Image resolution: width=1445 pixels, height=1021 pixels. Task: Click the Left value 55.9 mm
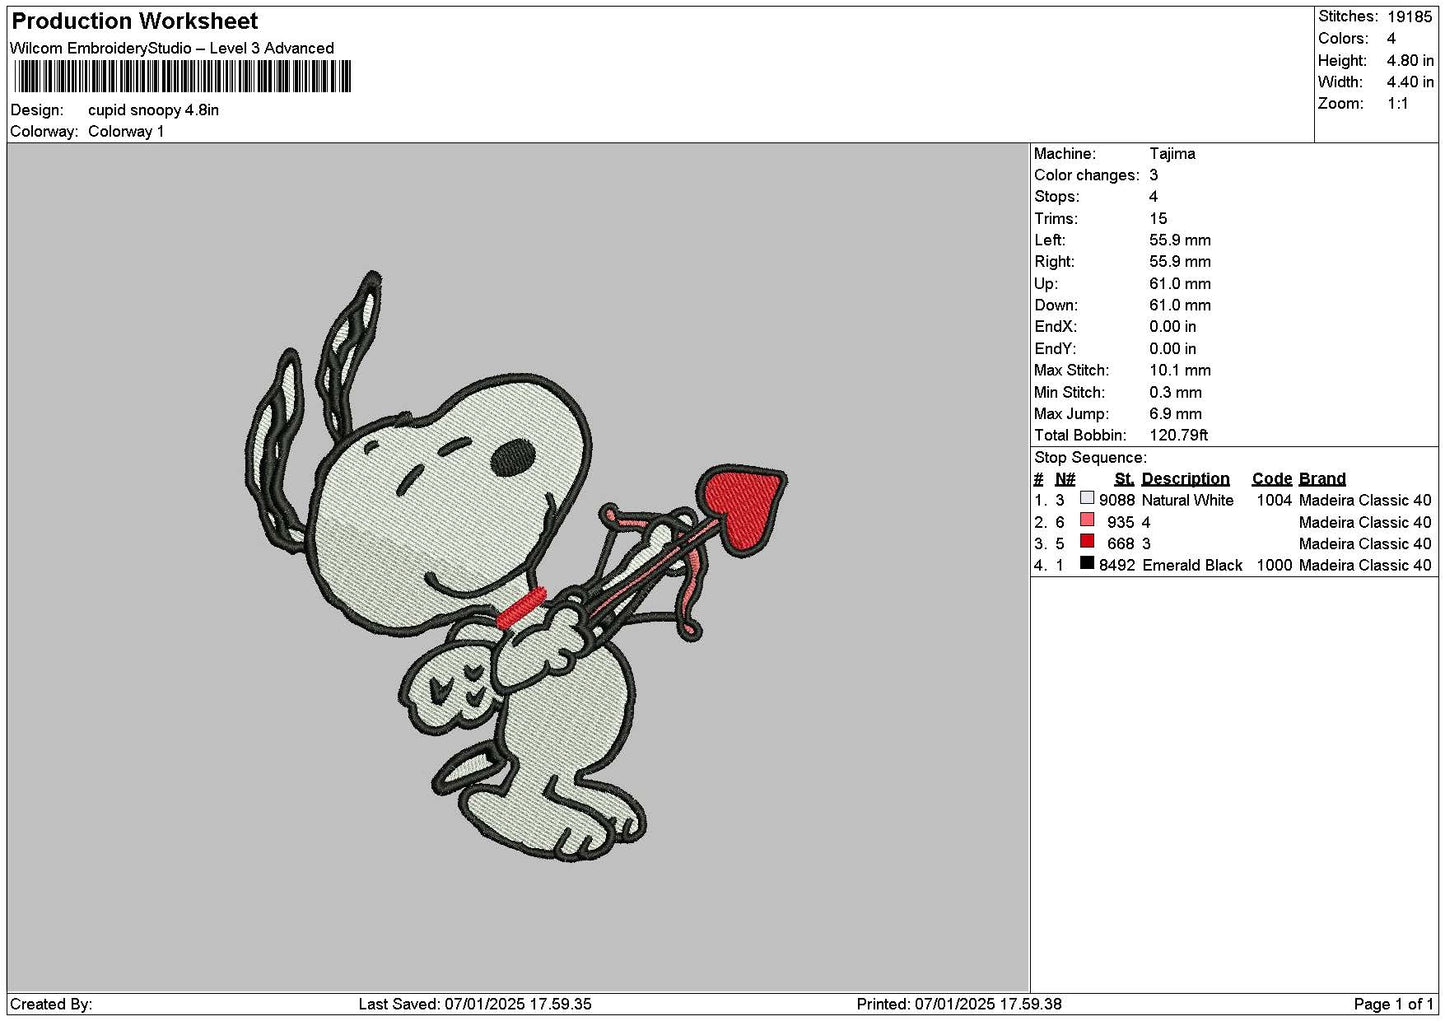[1180, 240]
